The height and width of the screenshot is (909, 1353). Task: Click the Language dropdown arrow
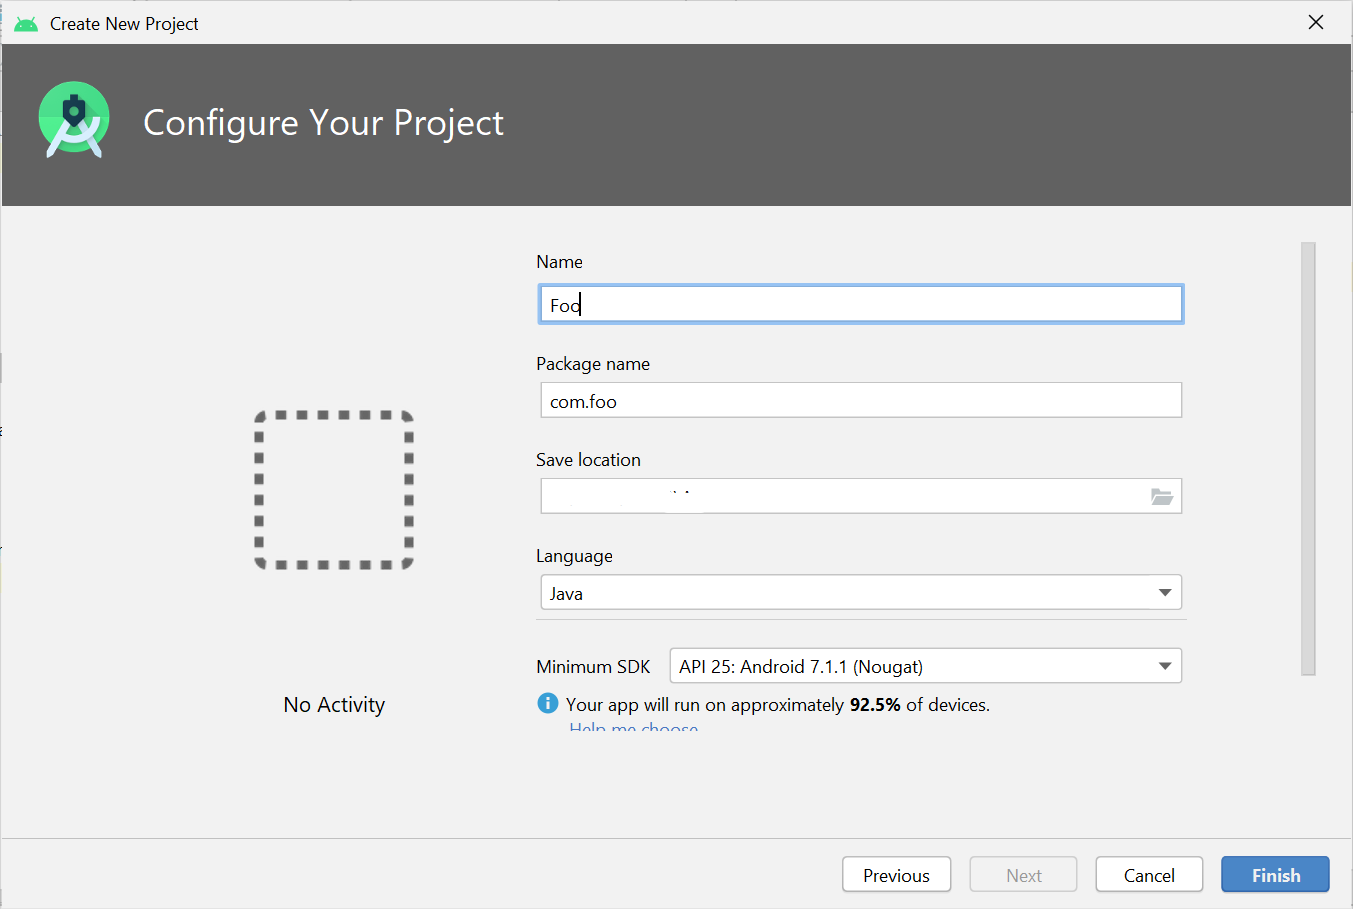pyautogui.click(x=1164, y=592)
